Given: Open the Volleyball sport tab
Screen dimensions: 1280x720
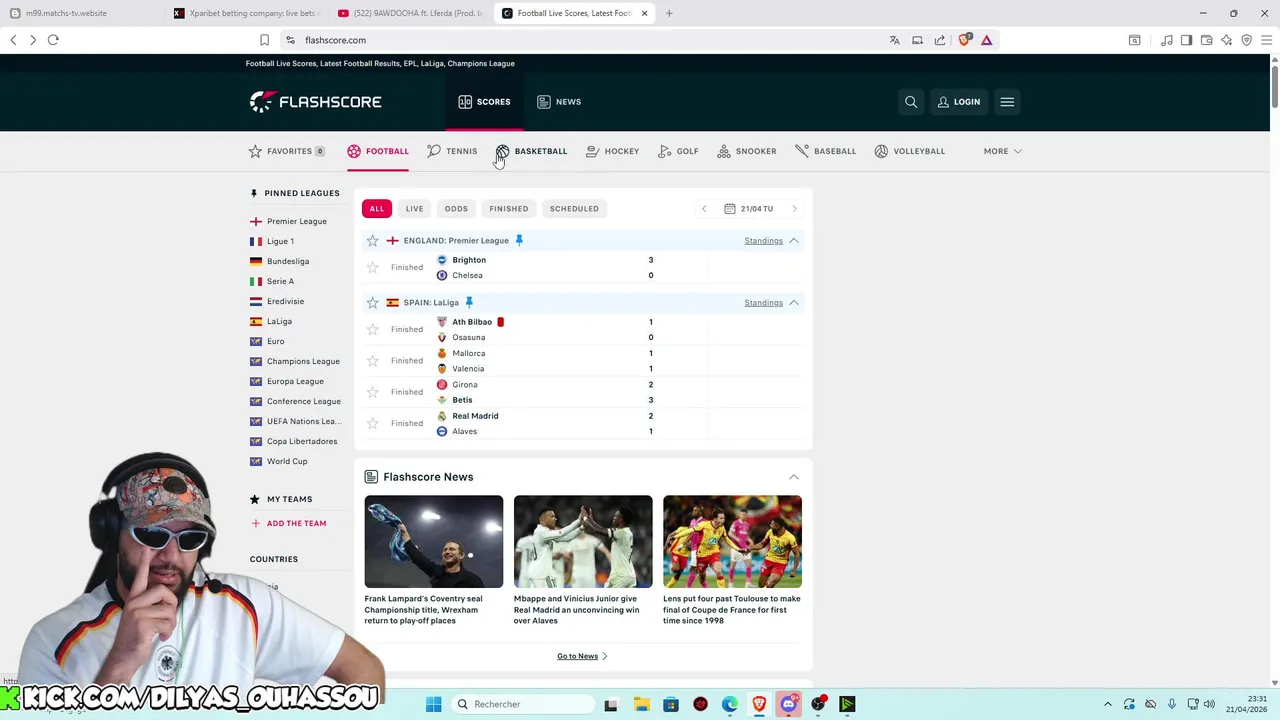Looking at the screenshot, I should click(x=909, y=151).
